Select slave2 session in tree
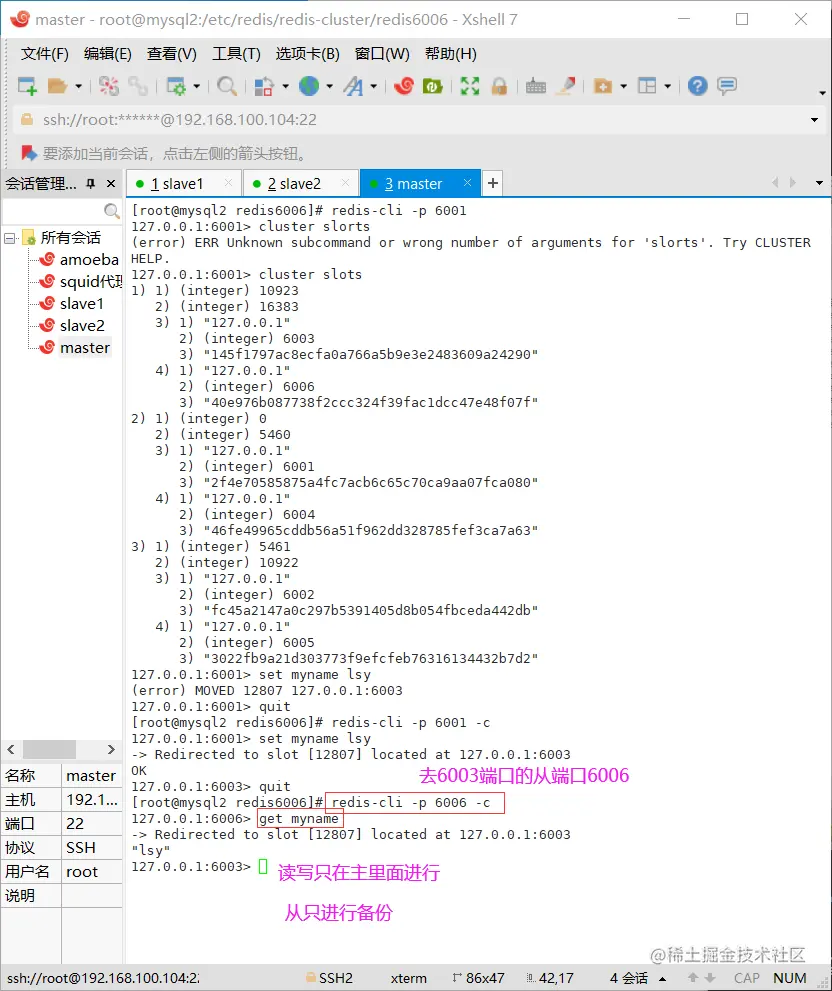 tap(82, 326)
